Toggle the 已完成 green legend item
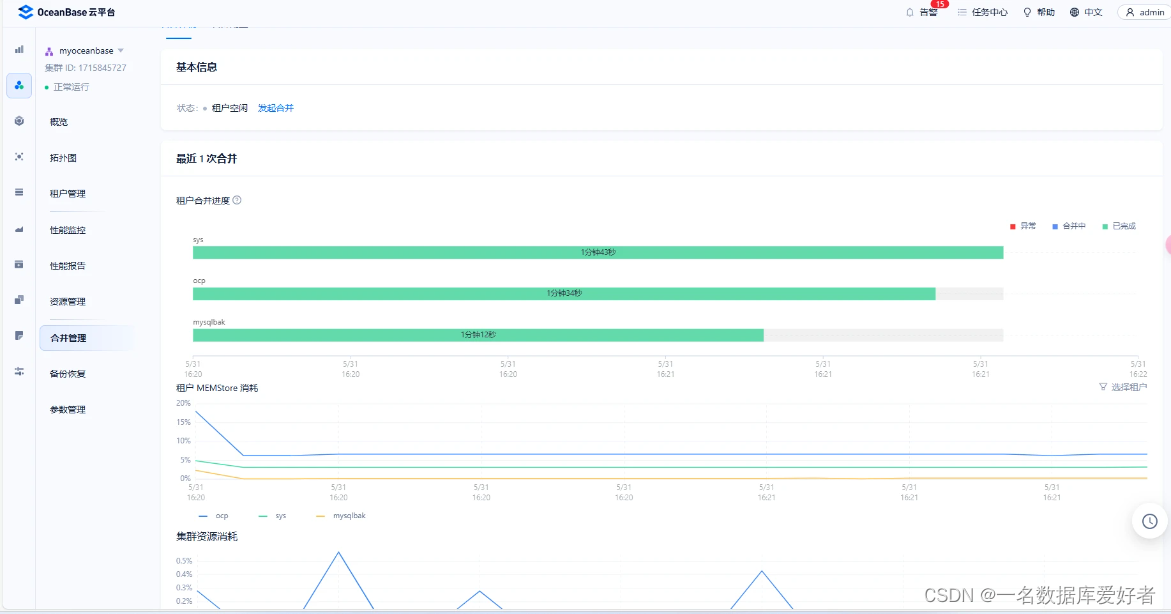 pos(1119,226)
